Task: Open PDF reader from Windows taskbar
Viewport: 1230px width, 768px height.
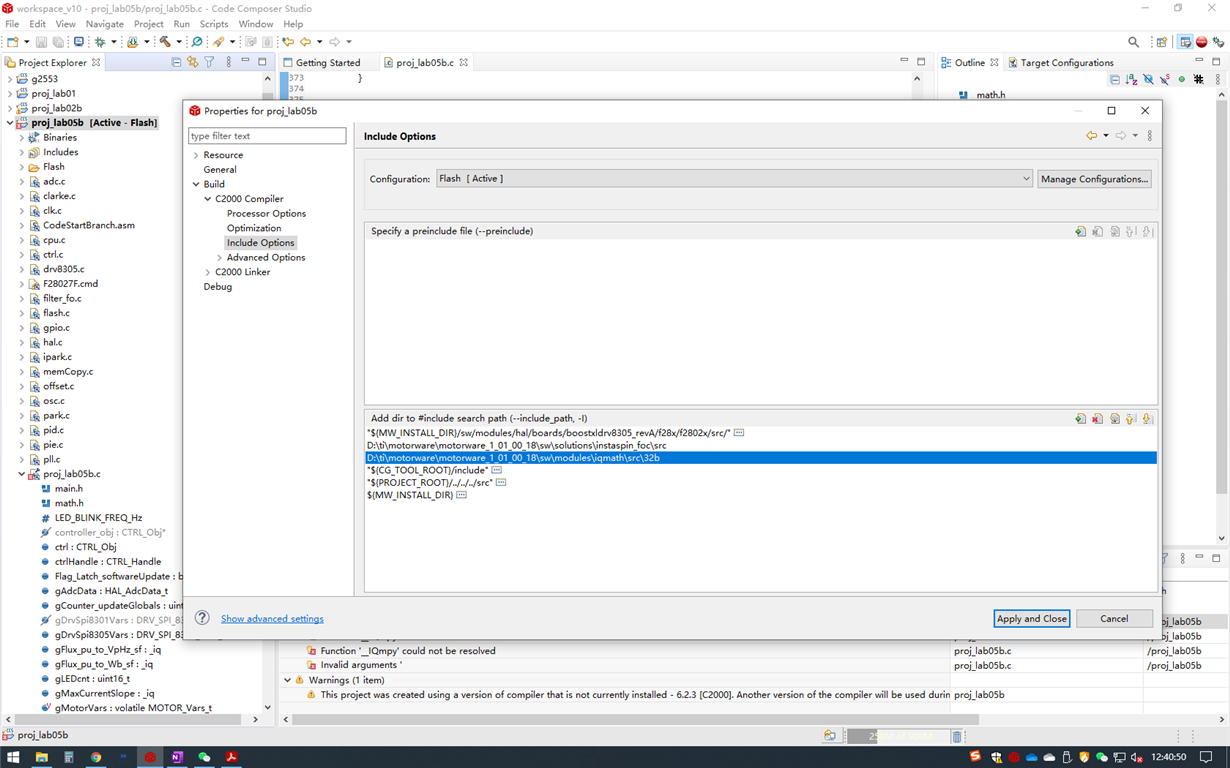Action: (x=231, y=757)
